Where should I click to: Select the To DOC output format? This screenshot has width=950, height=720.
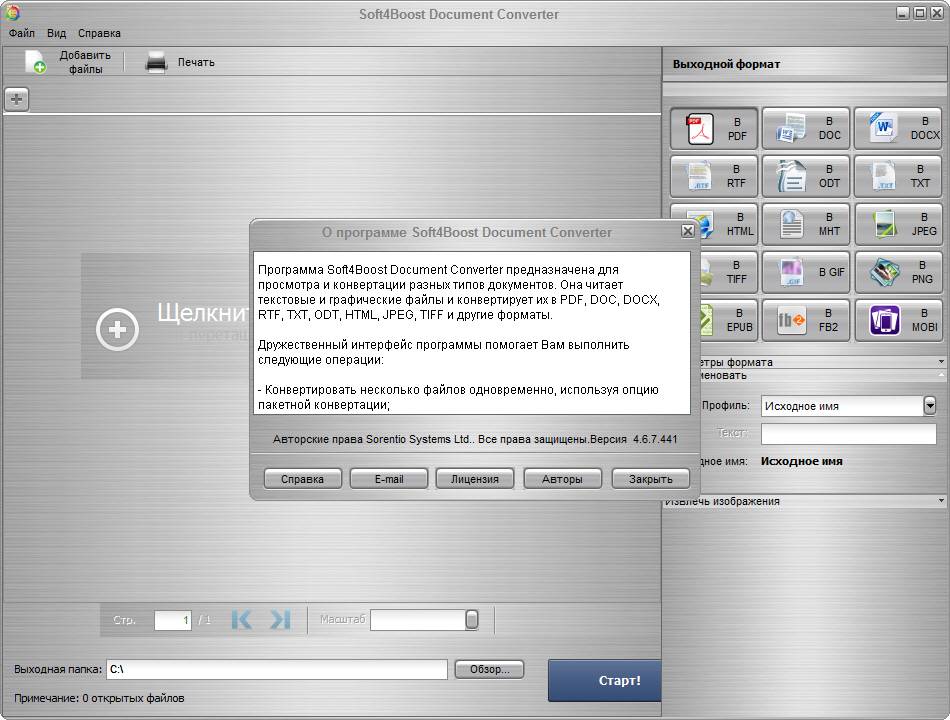[806, 128]
